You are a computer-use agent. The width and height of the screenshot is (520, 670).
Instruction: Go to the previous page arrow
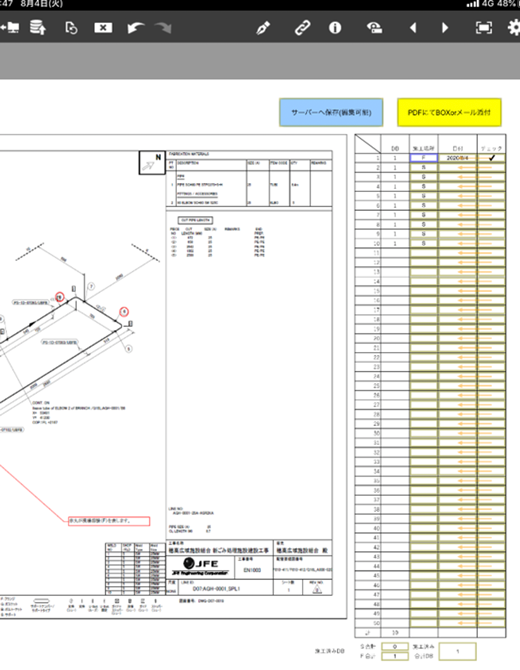pyautogui.click(x=413, y=28)
